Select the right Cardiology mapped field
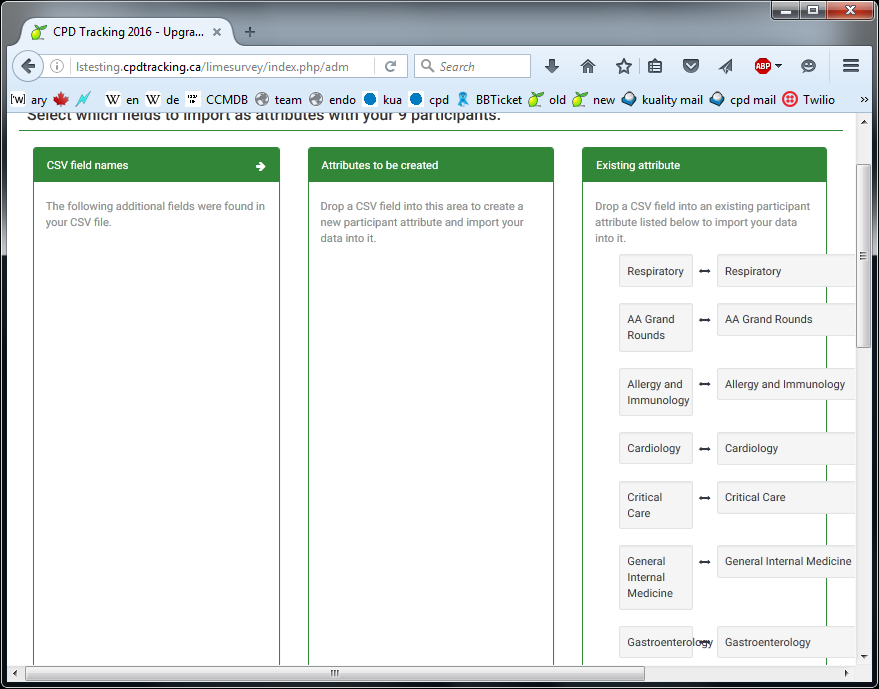 tap(786, 448)
